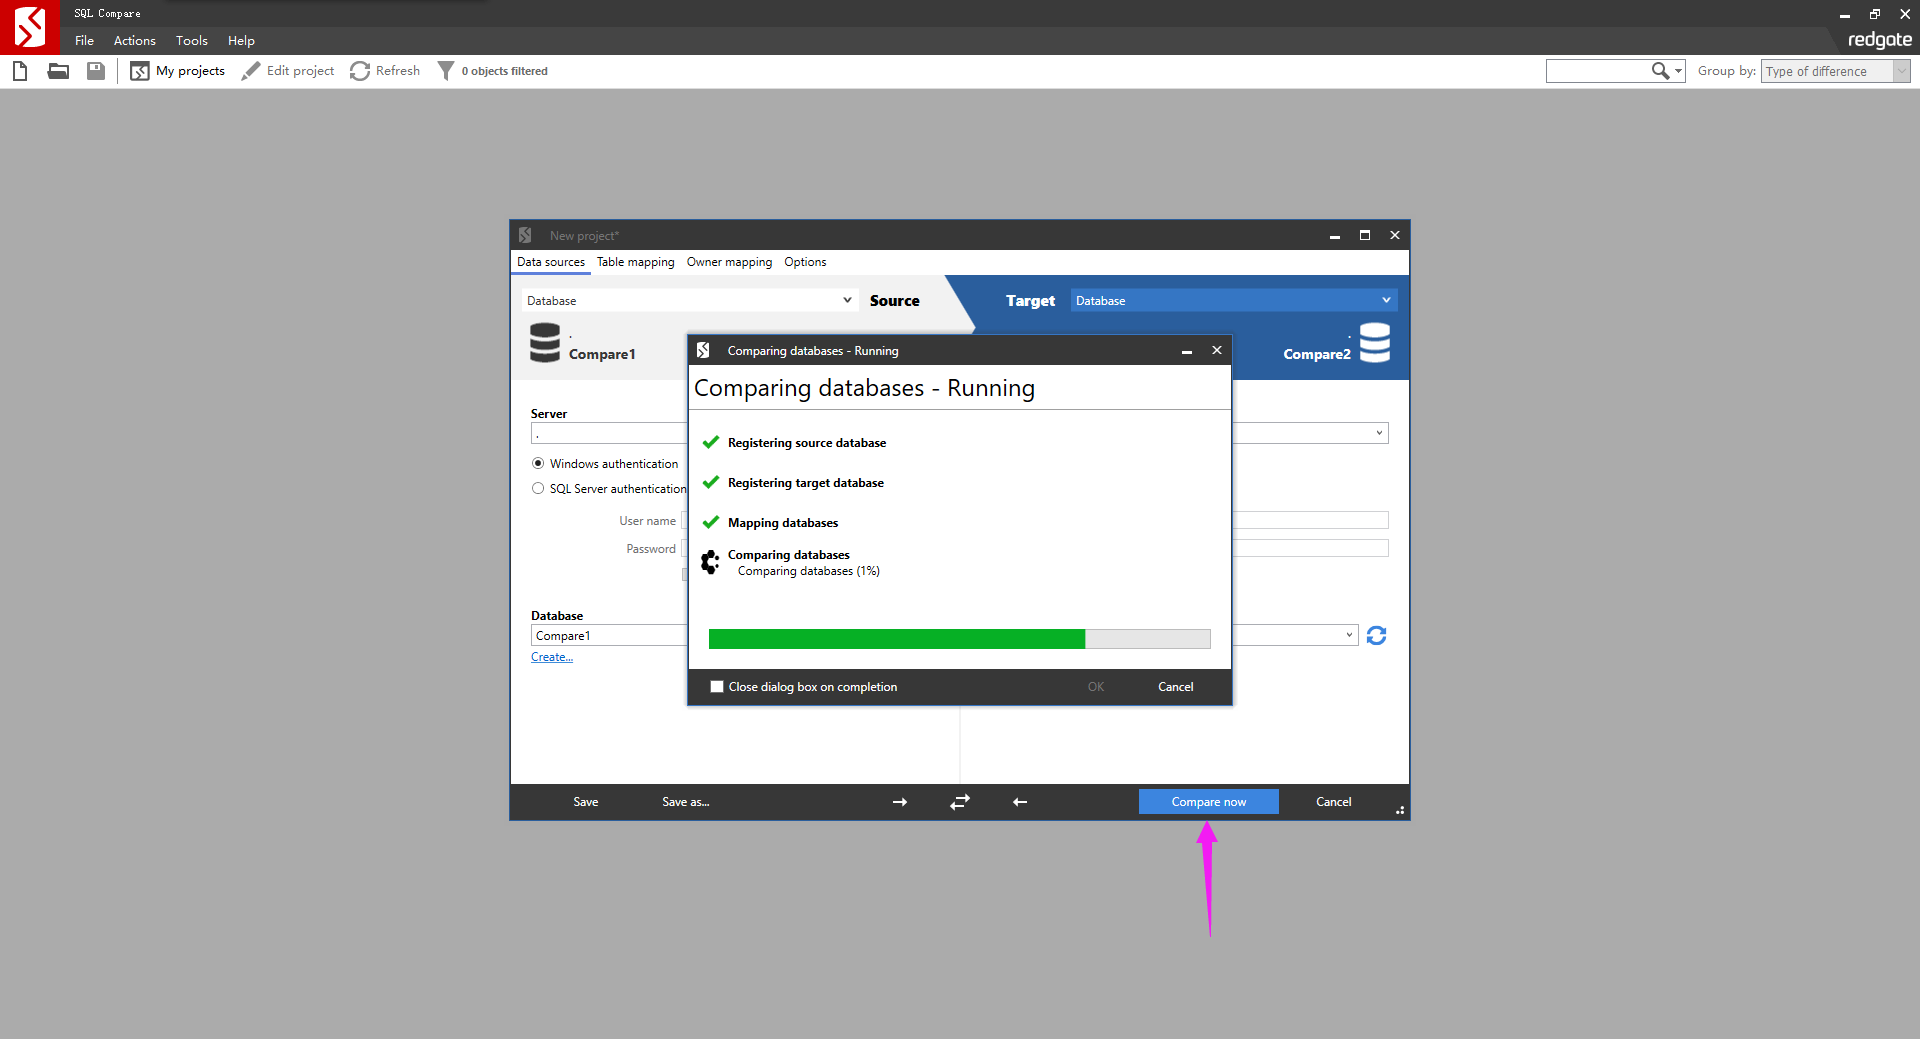Switch to the Owner mapping tab
This screenshot has width=1920, height=1039.
pyautogui.click(x=729, y=262)
